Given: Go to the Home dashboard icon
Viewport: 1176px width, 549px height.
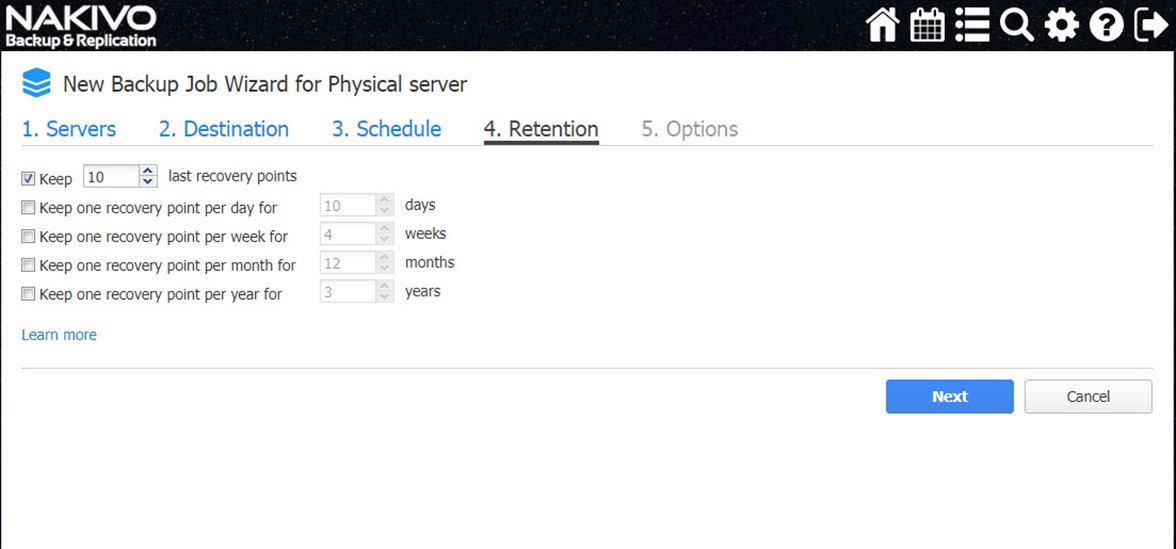Looking at the screenshot, I should pyautogui.click(x=882, y=26).
